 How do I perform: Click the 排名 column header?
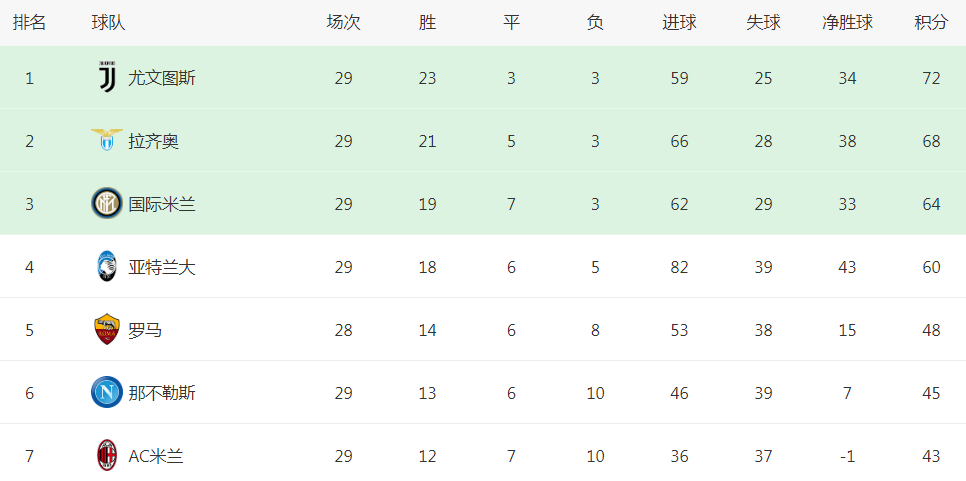click(x=30, y=23)
